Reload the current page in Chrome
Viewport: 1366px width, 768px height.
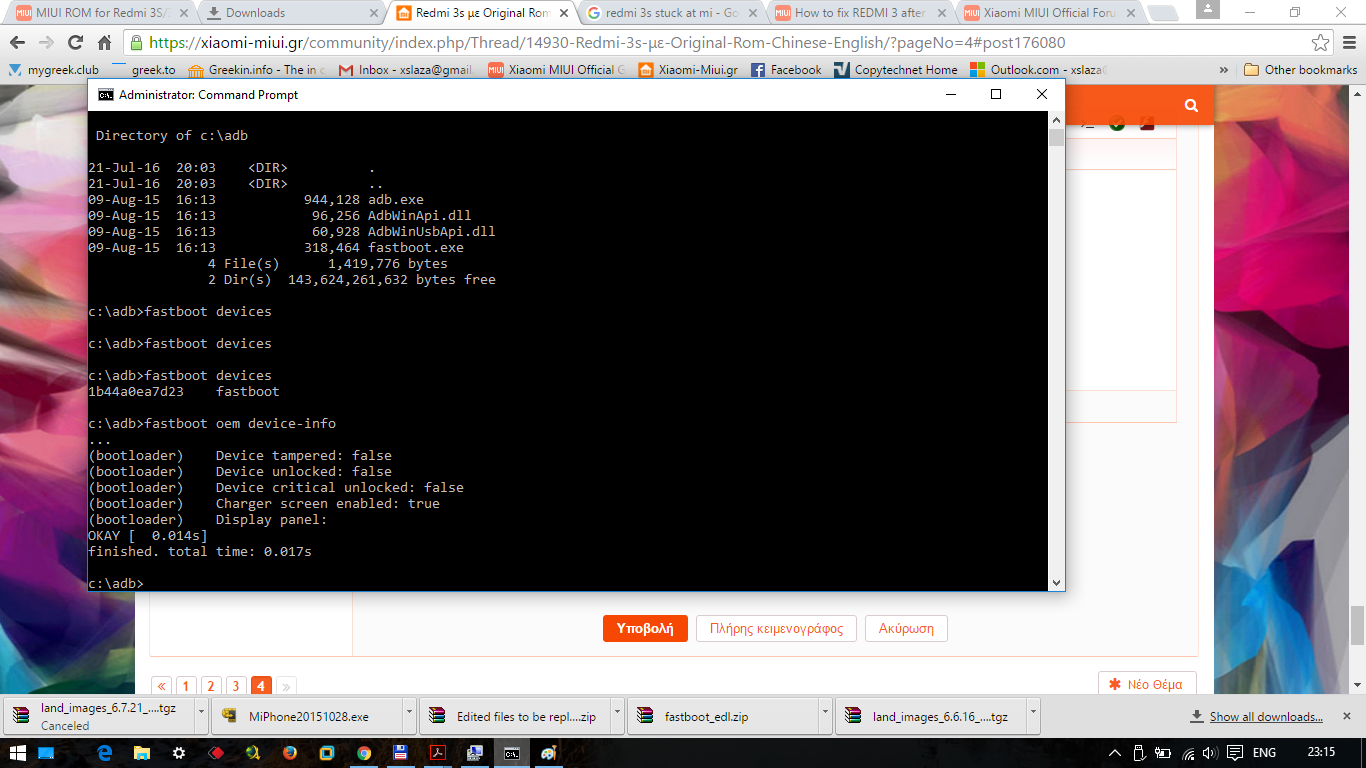[x=75, y=43]
